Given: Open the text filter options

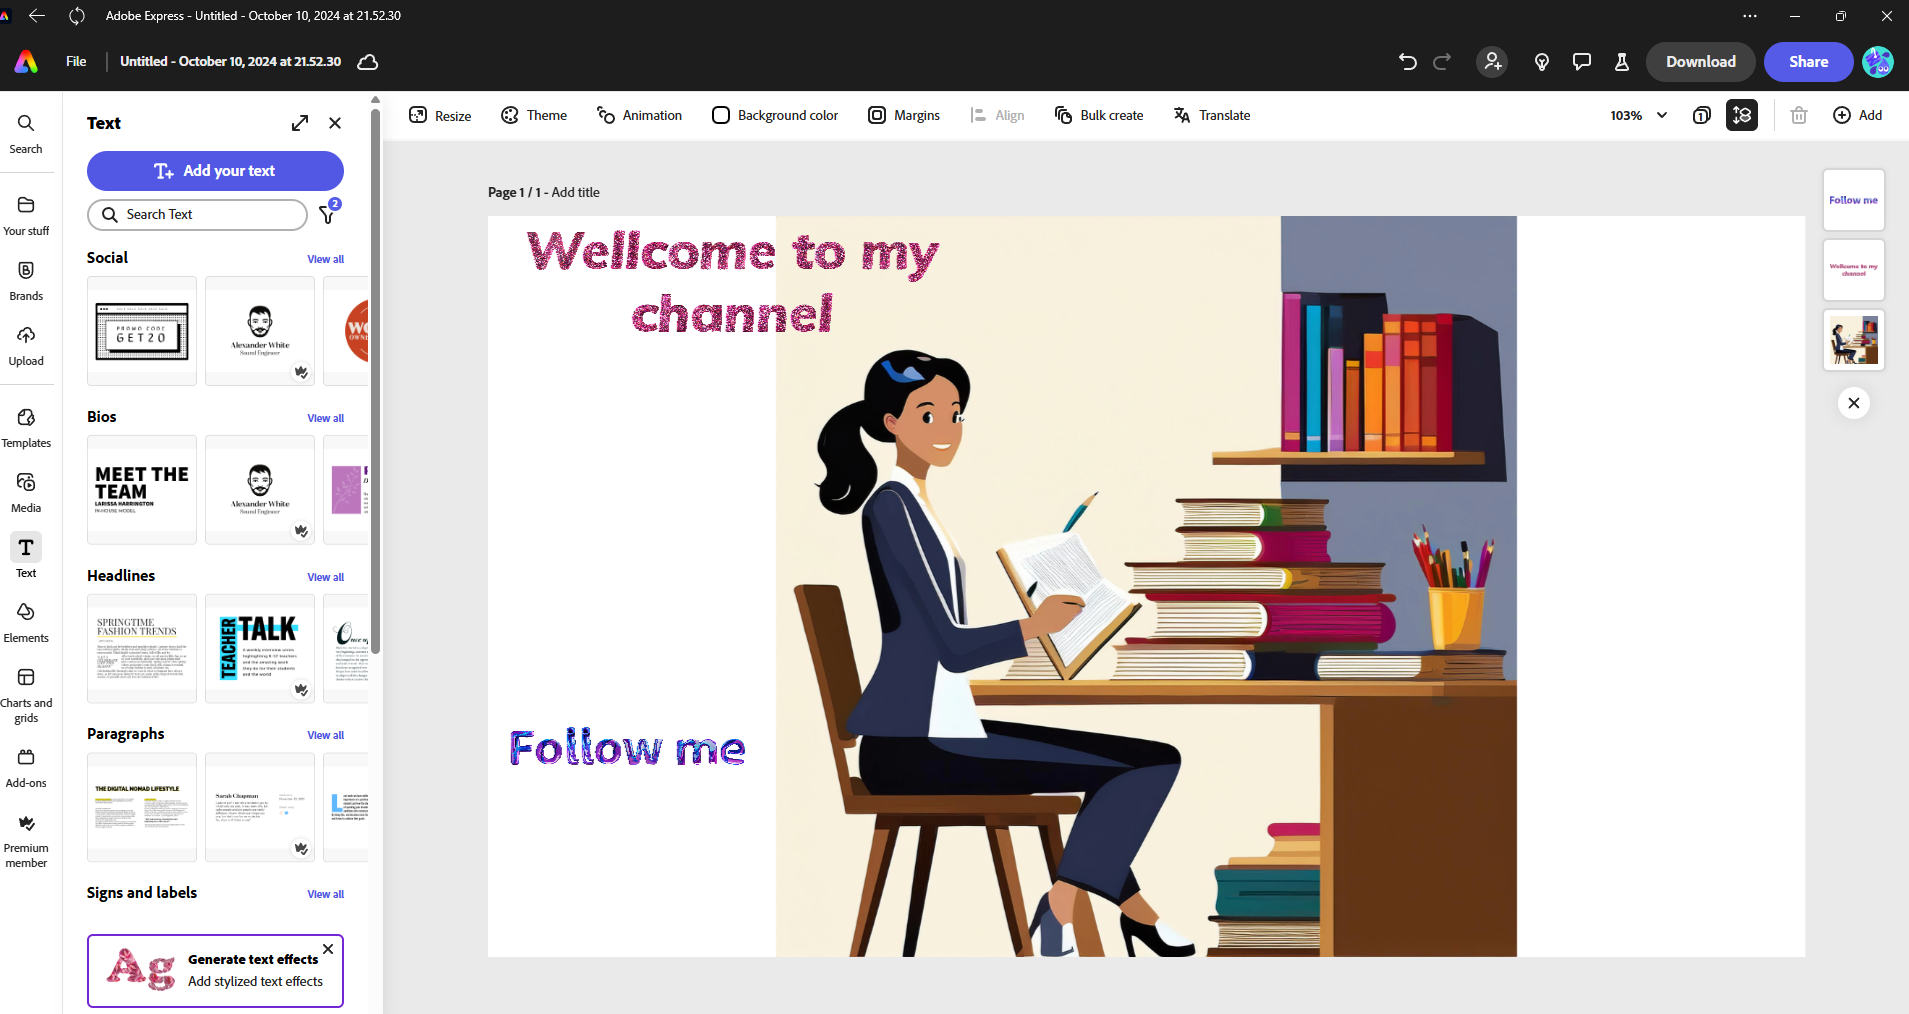Looking at the screenshot, I should [327, 214].
